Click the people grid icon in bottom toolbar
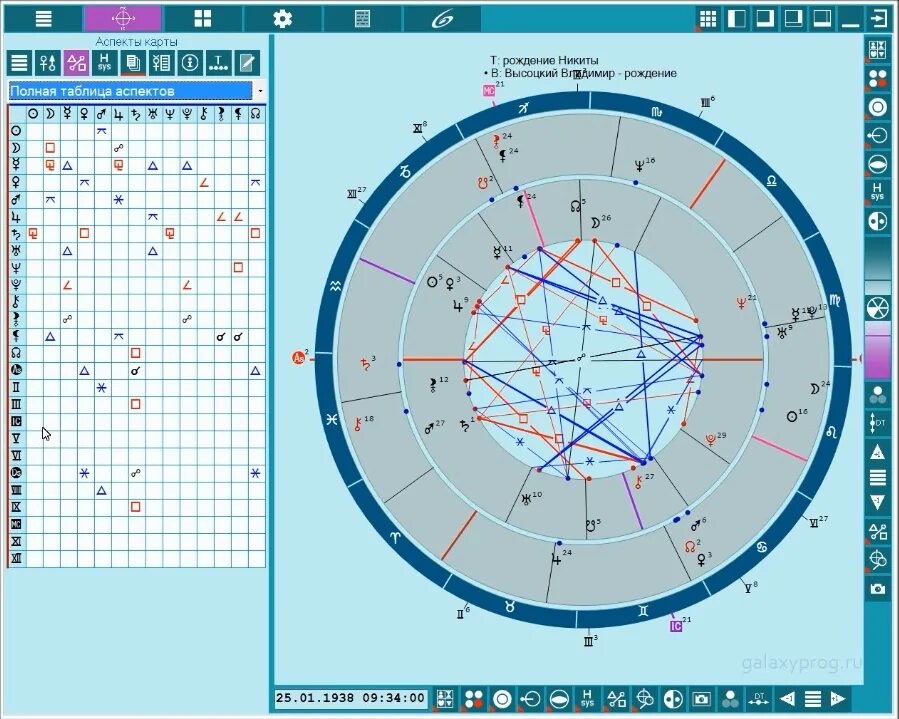Viewport: 899px width, 719px height. tap(445, 699)
